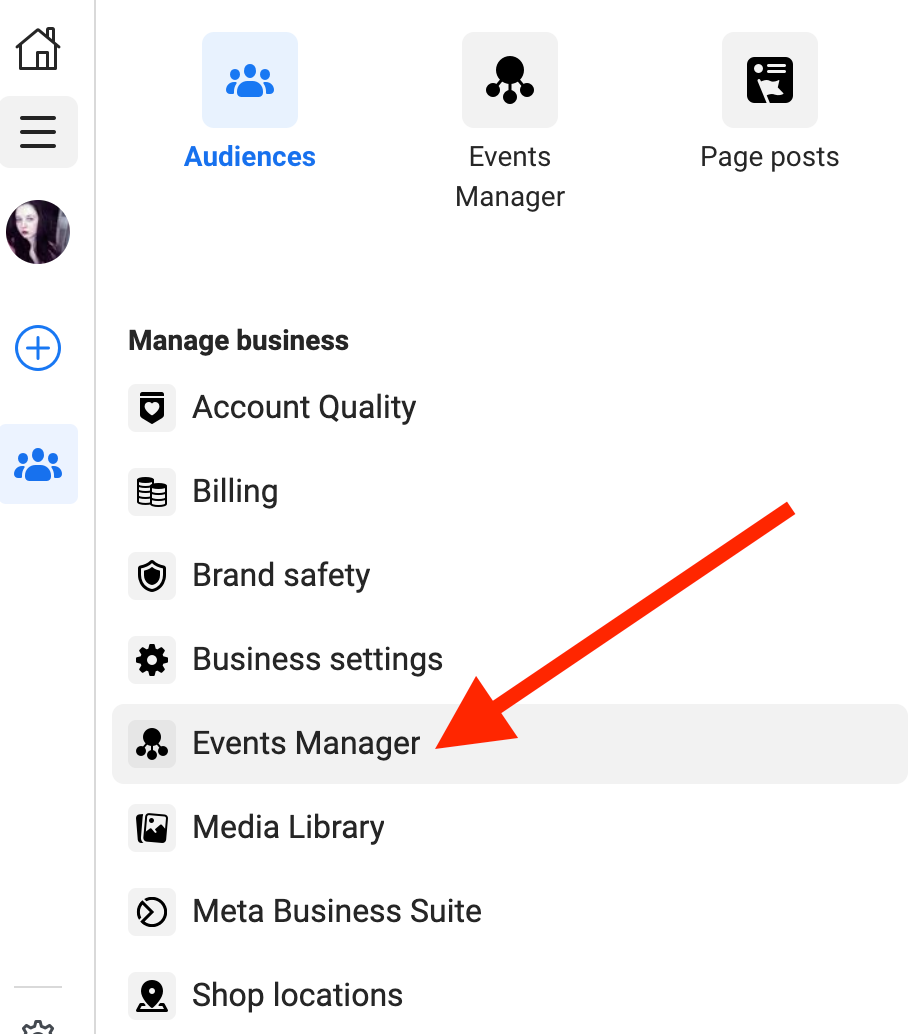Open Shop locations menu item
The height and width of the screenshot is (1034, 922).
[297, 996]
